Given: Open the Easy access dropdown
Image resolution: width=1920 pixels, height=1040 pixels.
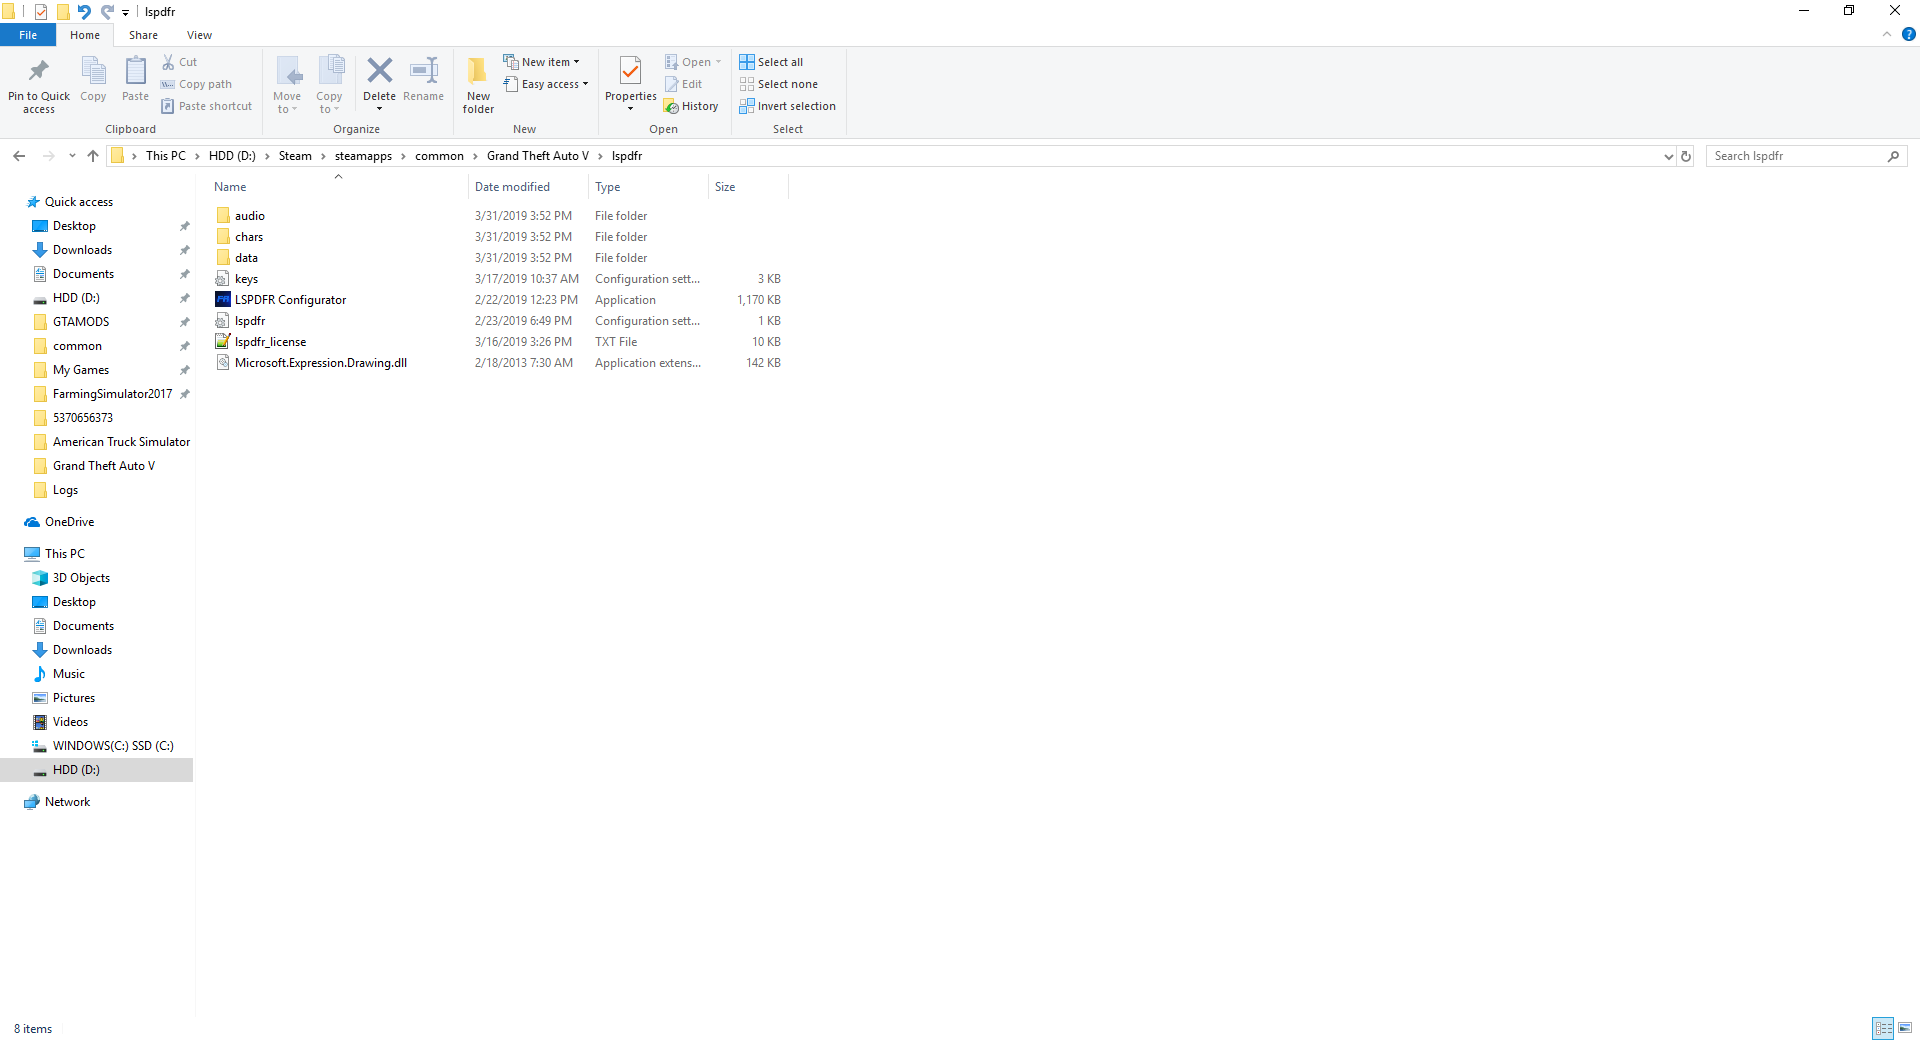Looking at the screenshot, I should coord(546,84).
